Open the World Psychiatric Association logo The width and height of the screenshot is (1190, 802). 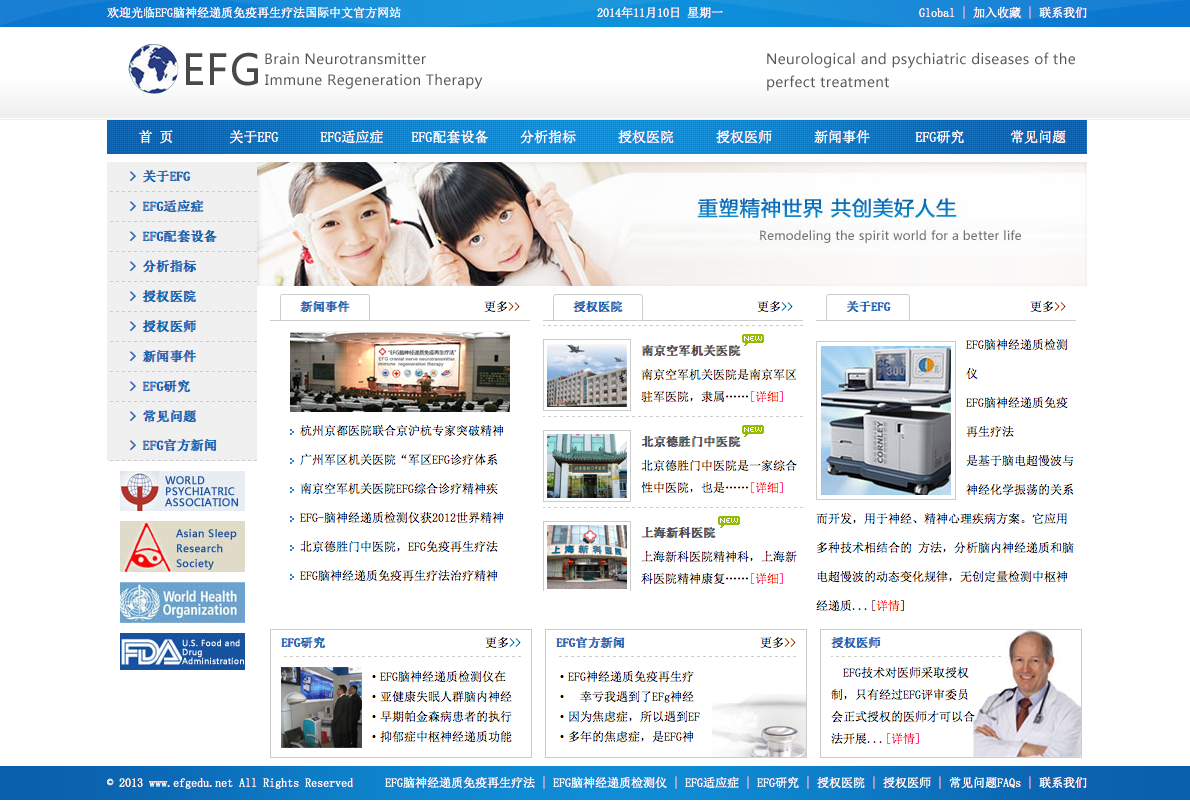(x=182, y=491)
